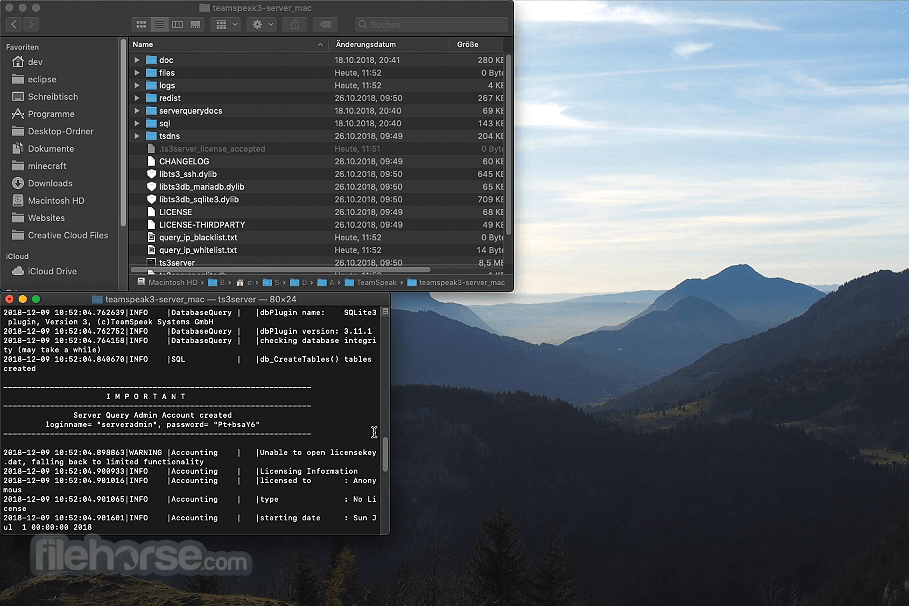Click Terminal window vertical scrollbar
Screen dimensions: 909x606
(x=385, y=453)
